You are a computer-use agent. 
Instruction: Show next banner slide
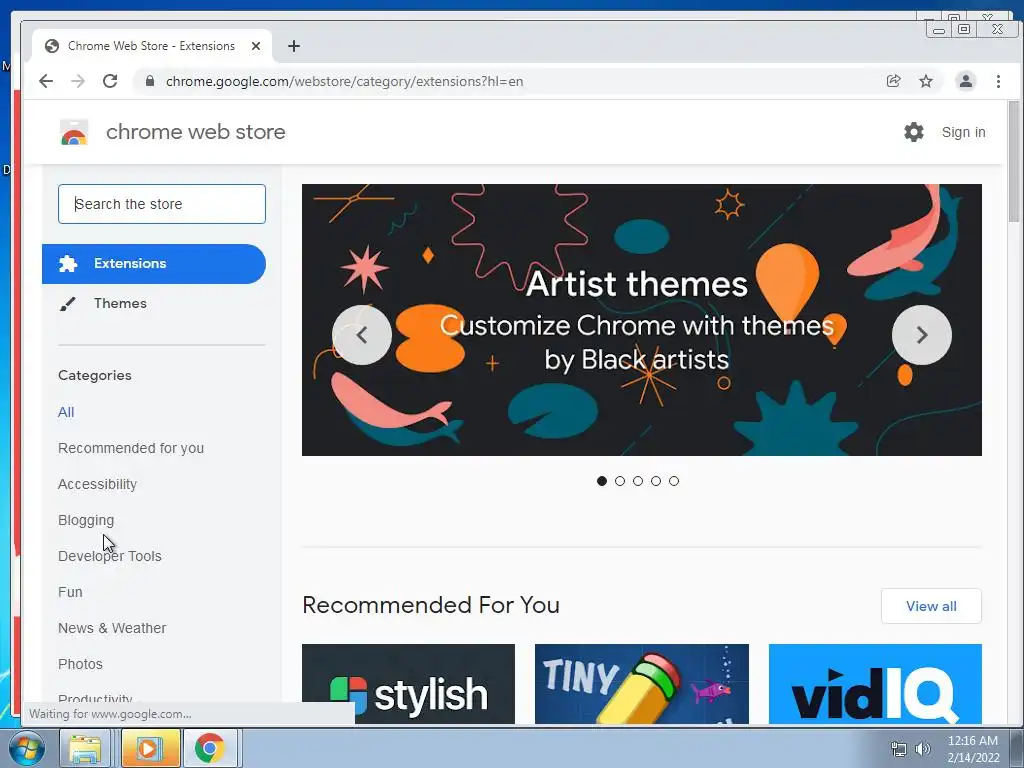coord(921,335)
